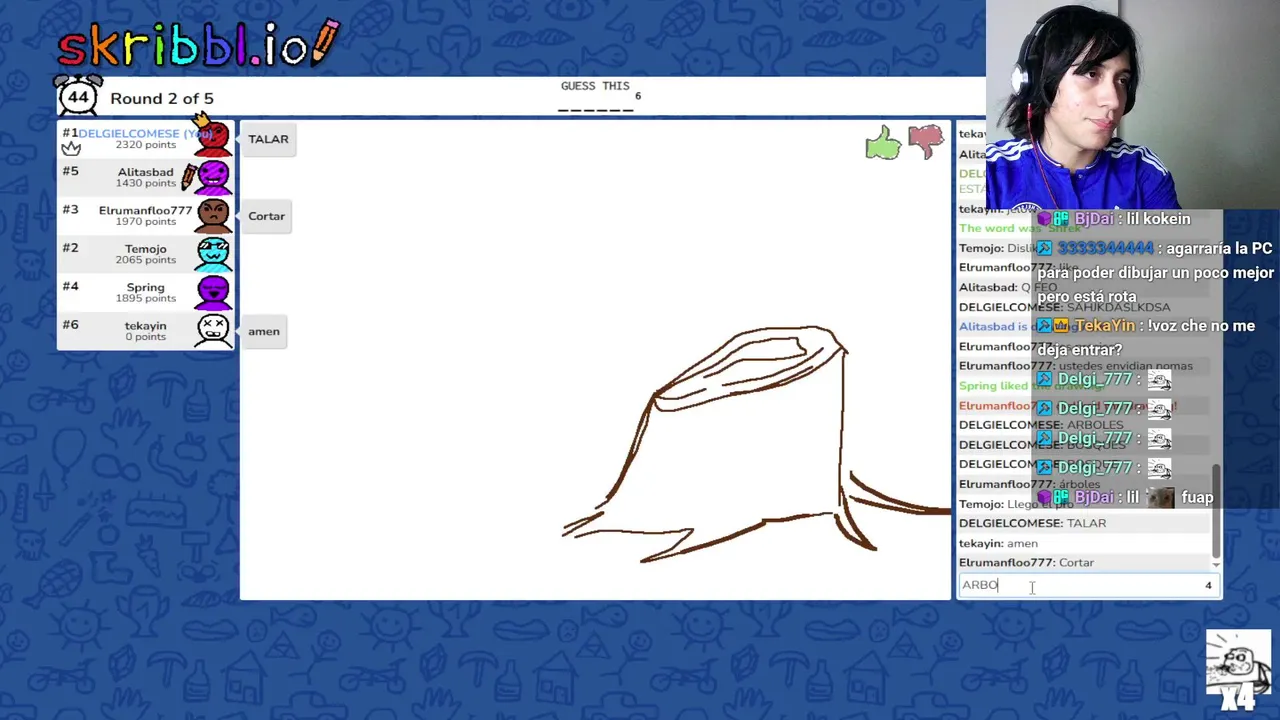Click the crown icon under rank #1
Screen dimensions: 1280x720
point(71,149)
